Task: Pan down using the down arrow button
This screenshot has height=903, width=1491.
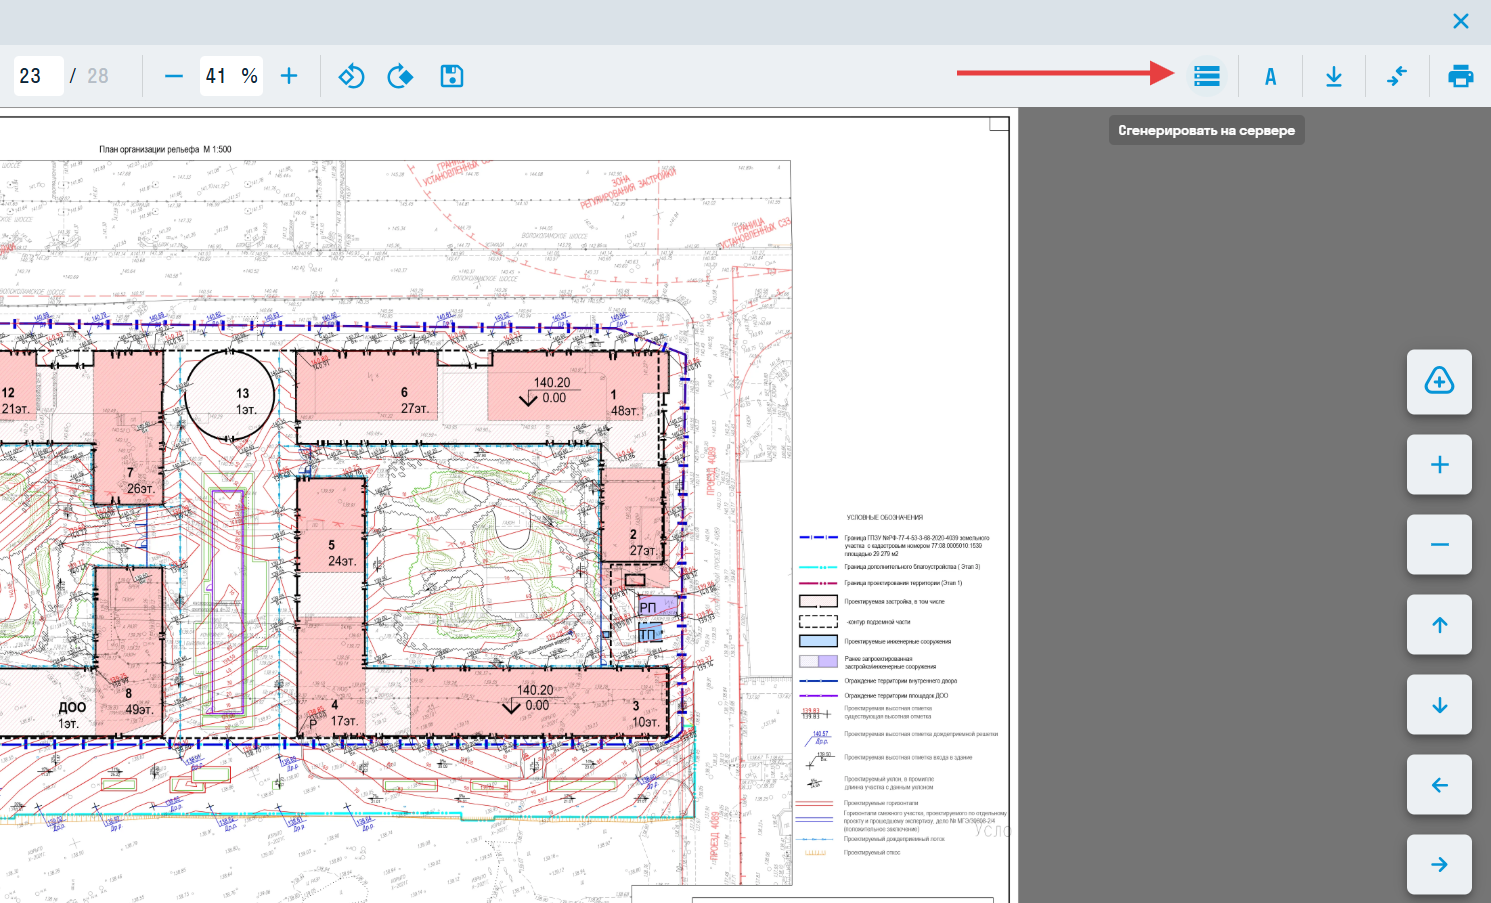Action: click(1439, 705)
